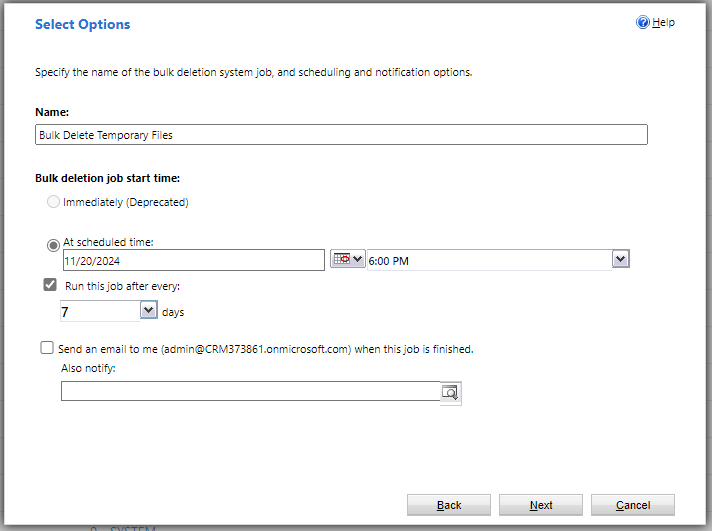Select the Immediately (Deprecated) radio button
The width and height of the screenshot is (712, 531).
pyautogui.click(x=53, y=202)
